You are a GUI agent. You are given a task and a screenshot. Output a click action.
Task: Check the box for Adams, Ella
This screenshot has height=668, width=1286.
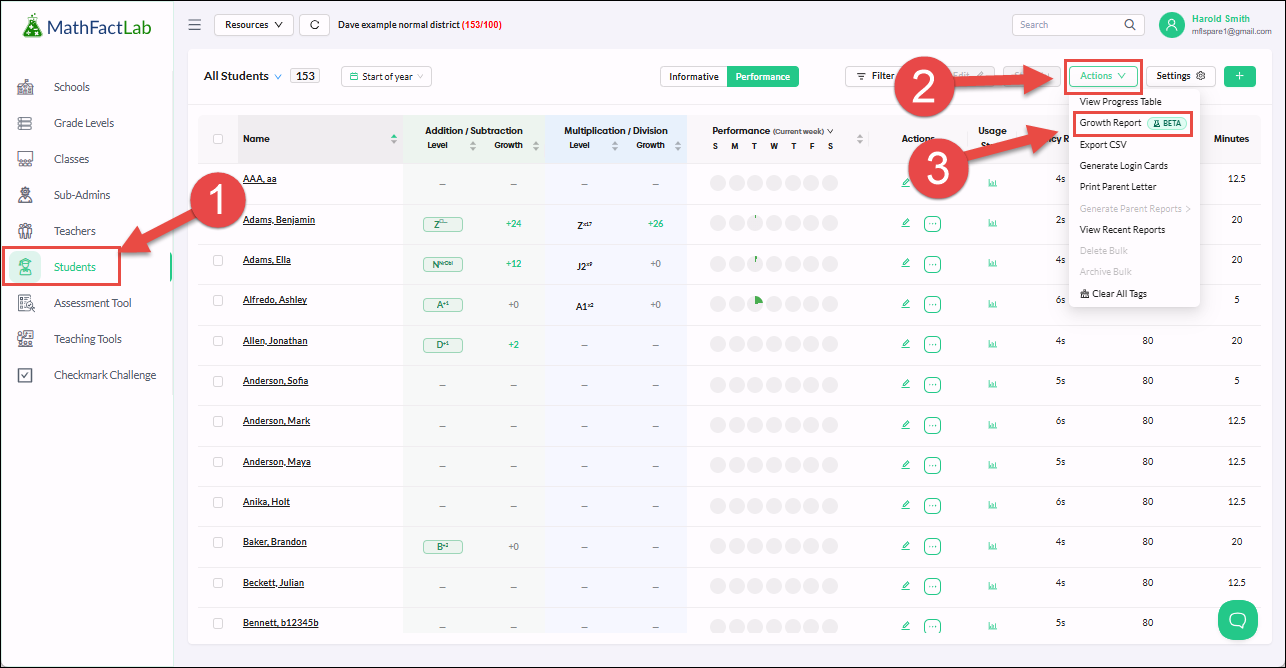(x=218, y=260)
